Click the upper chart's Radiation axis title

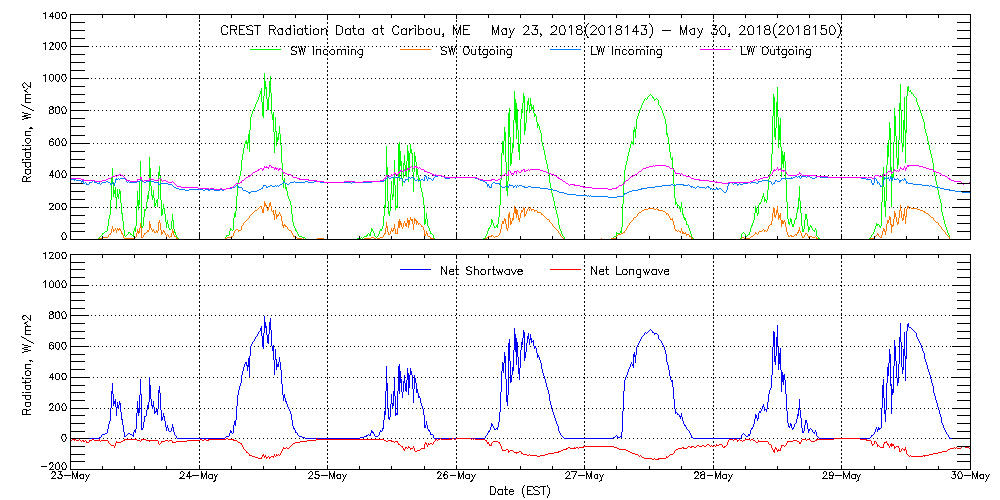pos(28,128)
